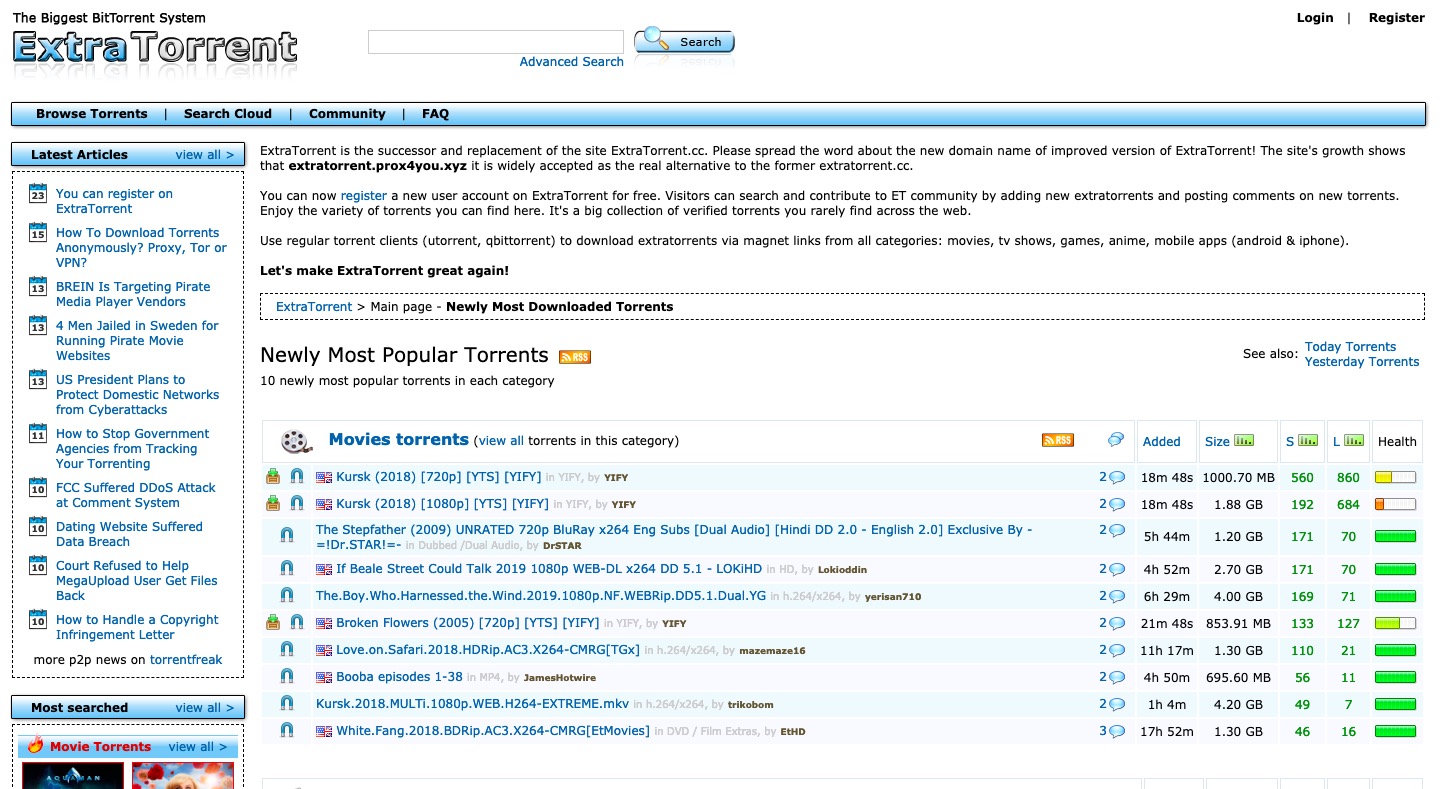View all Movie Torrents in sidebar
This screenshot has width=1440, height=789.
(198, 747)
